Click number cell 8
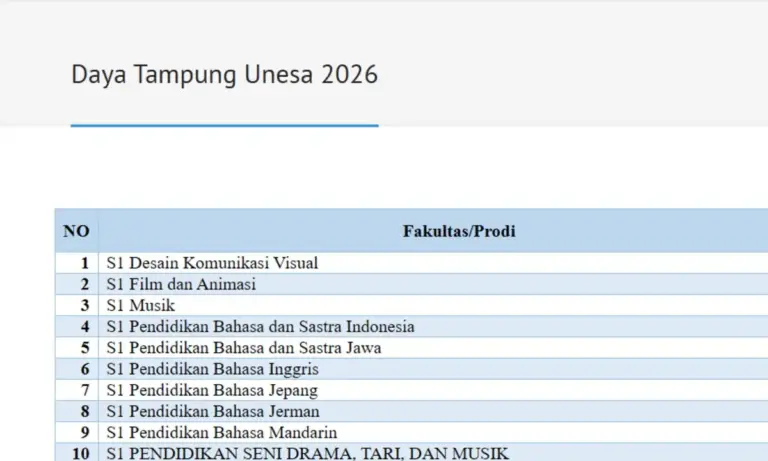This screenshot has height=461, width=768. (x=77, y=411)
